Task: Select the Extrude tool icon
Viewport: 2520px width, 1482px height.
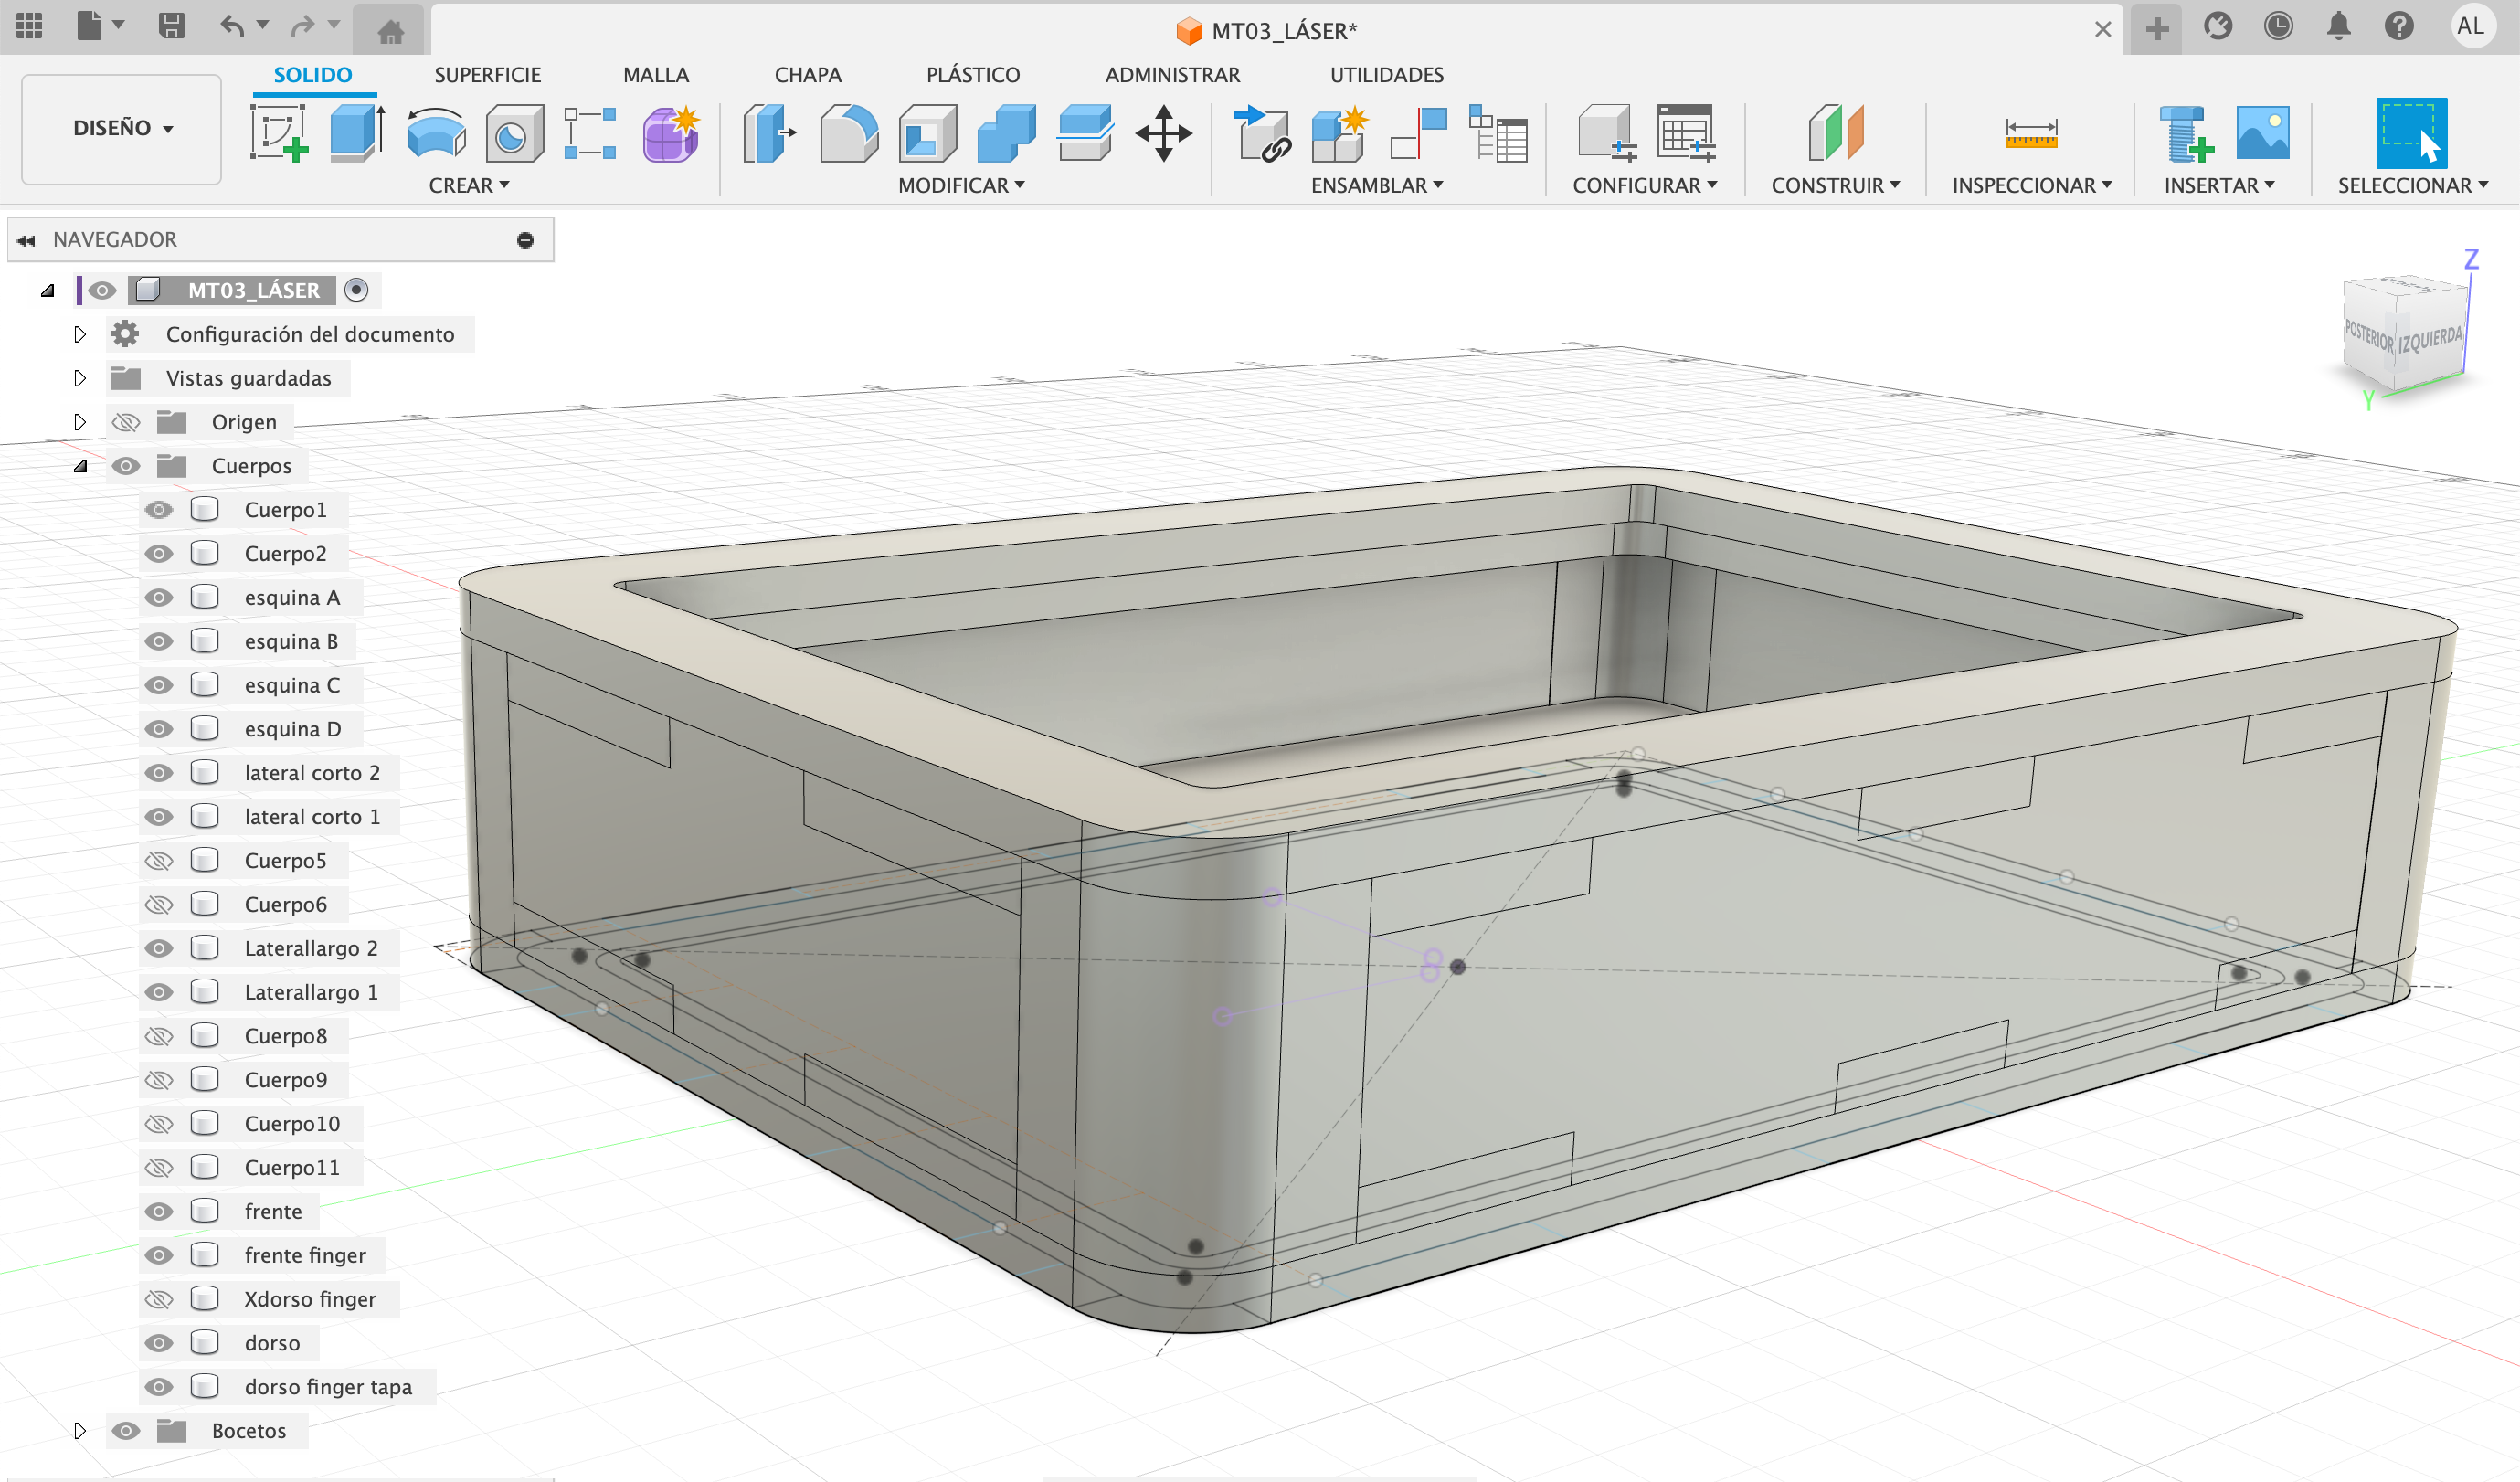Action: click(357, 133)
